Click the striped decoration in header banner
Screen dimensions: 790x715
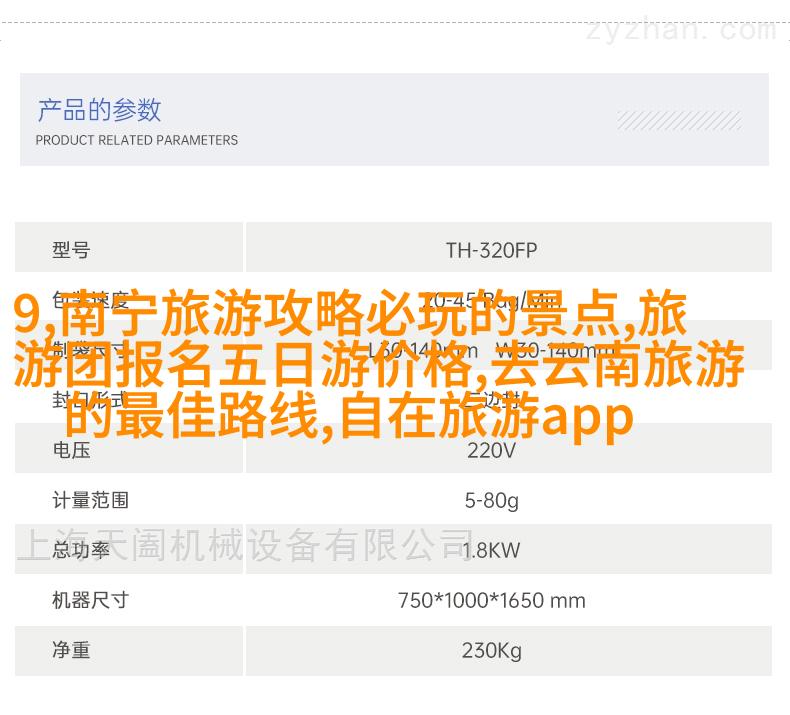click(678, 120)
